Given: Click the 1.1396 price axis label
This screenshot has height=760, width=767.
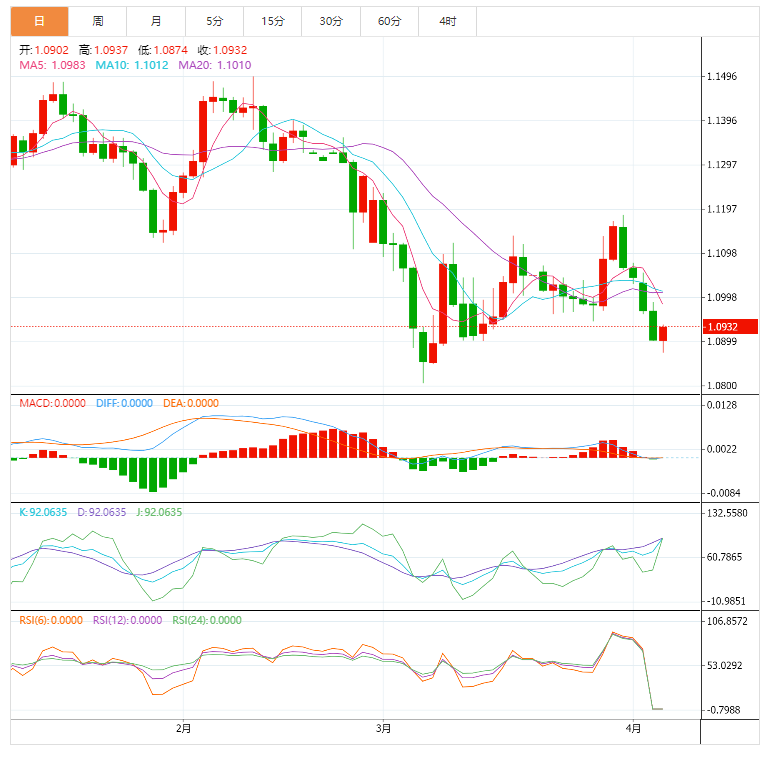Looking at the screenshot, I should point(722,121).
